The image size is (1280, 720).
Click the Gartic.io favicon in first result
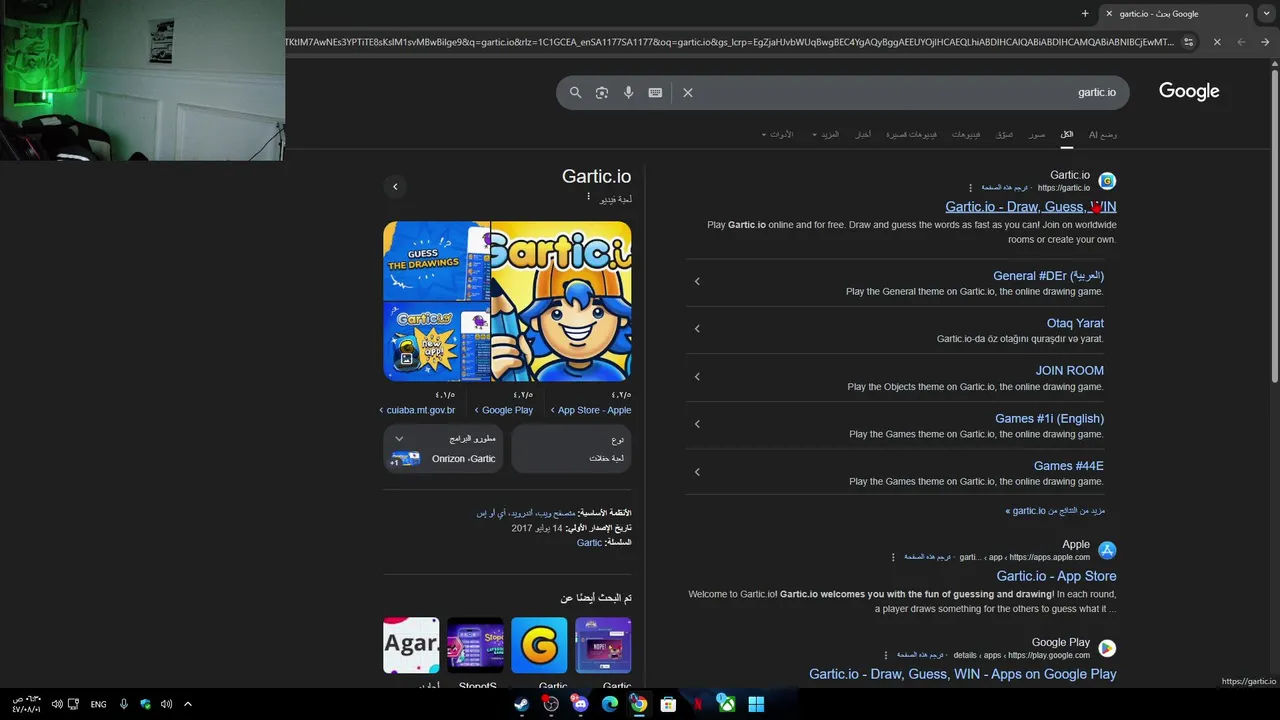[1107, 181]
